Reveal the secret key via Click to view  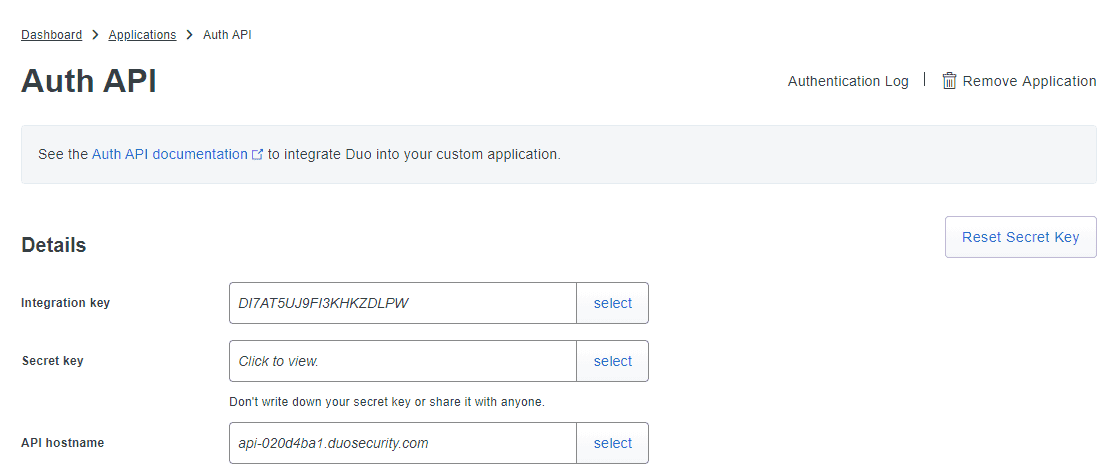tap(402, 361)
